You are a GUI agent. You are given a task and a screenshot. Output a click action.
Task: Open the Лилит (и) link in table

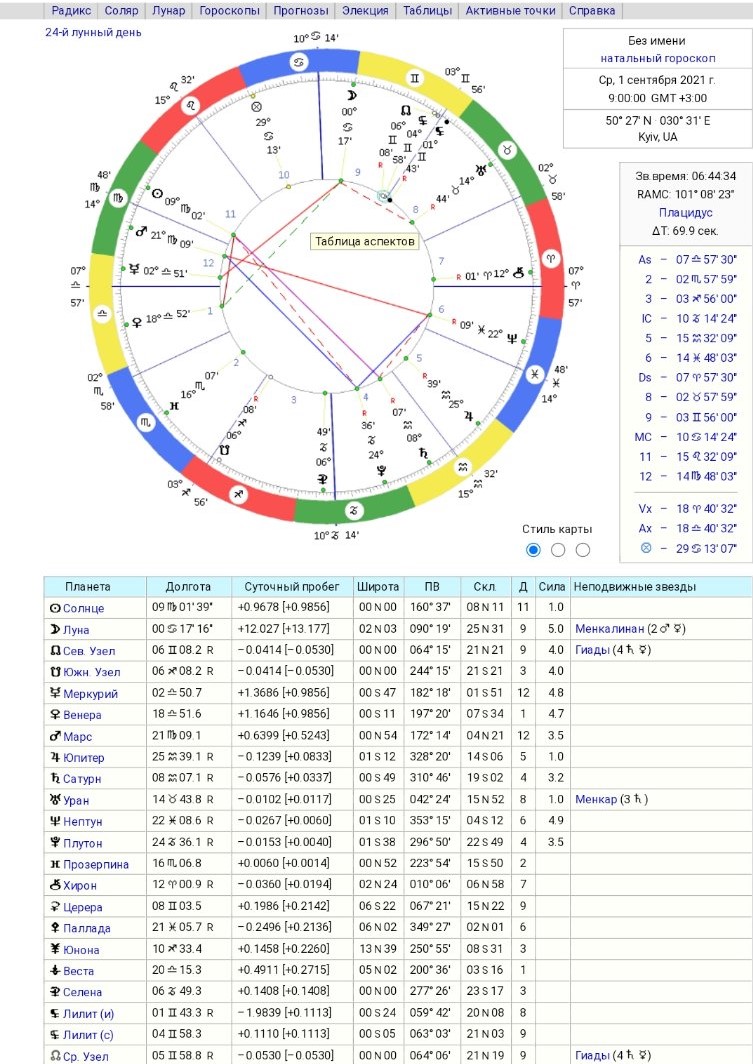coord(88,1013)
